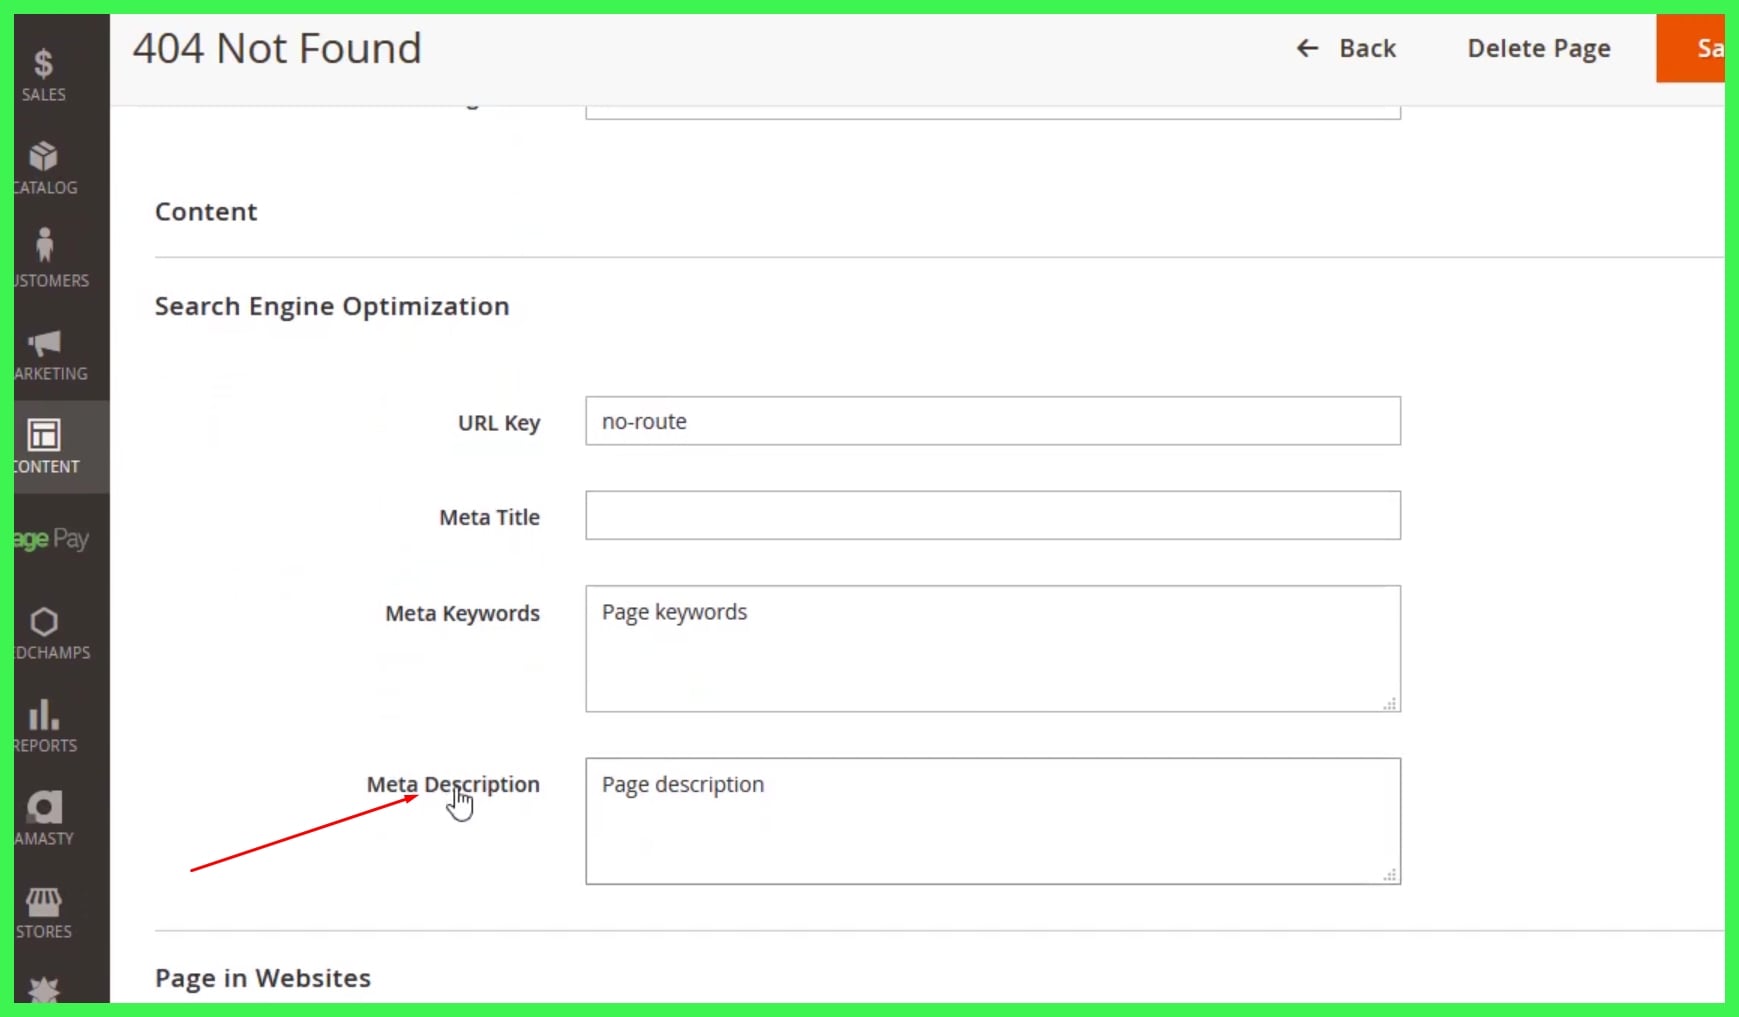Select the Meta Description text area
The height and width of the screenshot is (1017, 1739).
coord(992,820)
